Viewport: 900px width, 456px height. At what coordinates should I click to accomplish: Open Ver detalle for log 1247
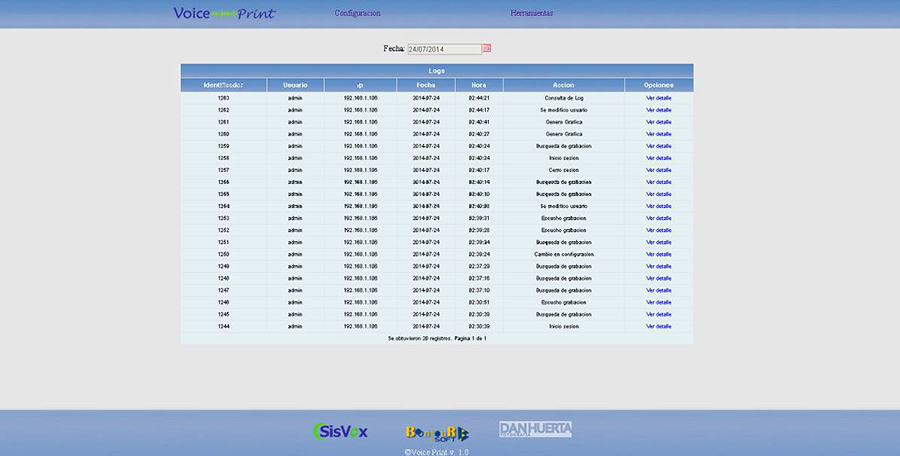[x=659, y=290]
